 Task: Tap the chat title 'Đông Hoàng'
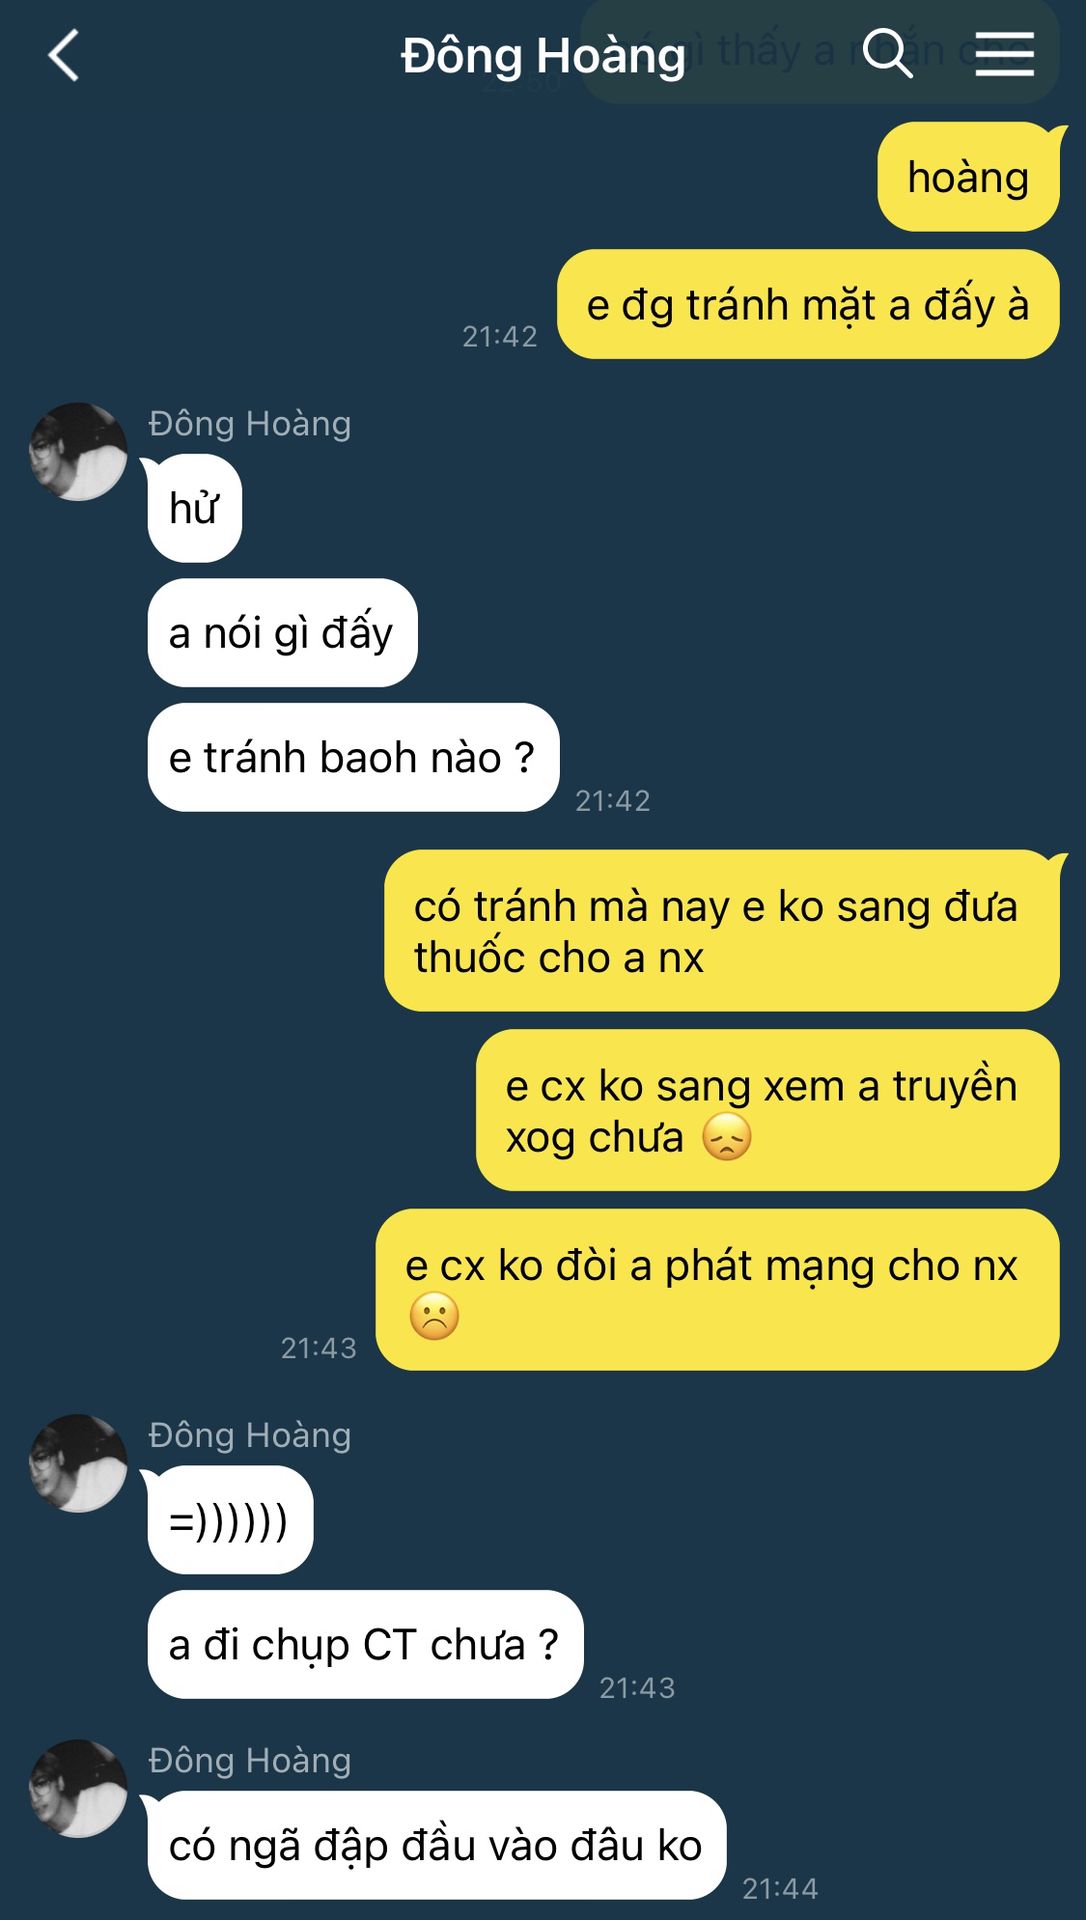click(543, 56)
